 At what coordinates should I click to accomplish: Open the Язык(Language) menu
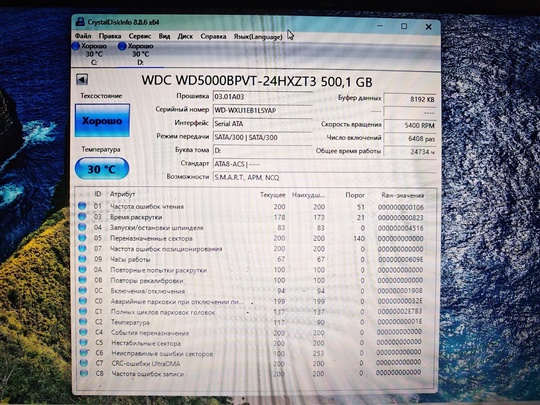tap(258, 37)
